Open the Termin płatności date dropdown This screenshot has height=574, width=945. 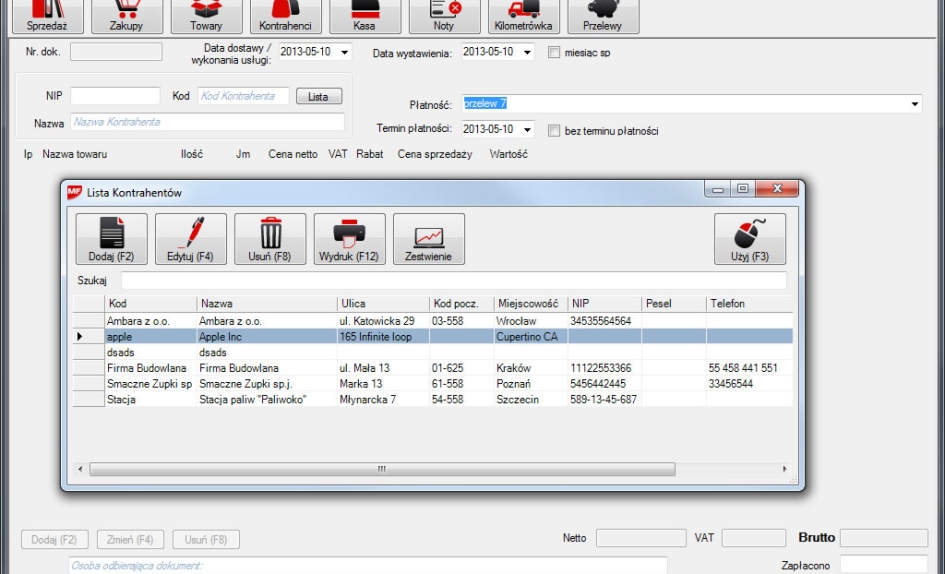[528, 130]
